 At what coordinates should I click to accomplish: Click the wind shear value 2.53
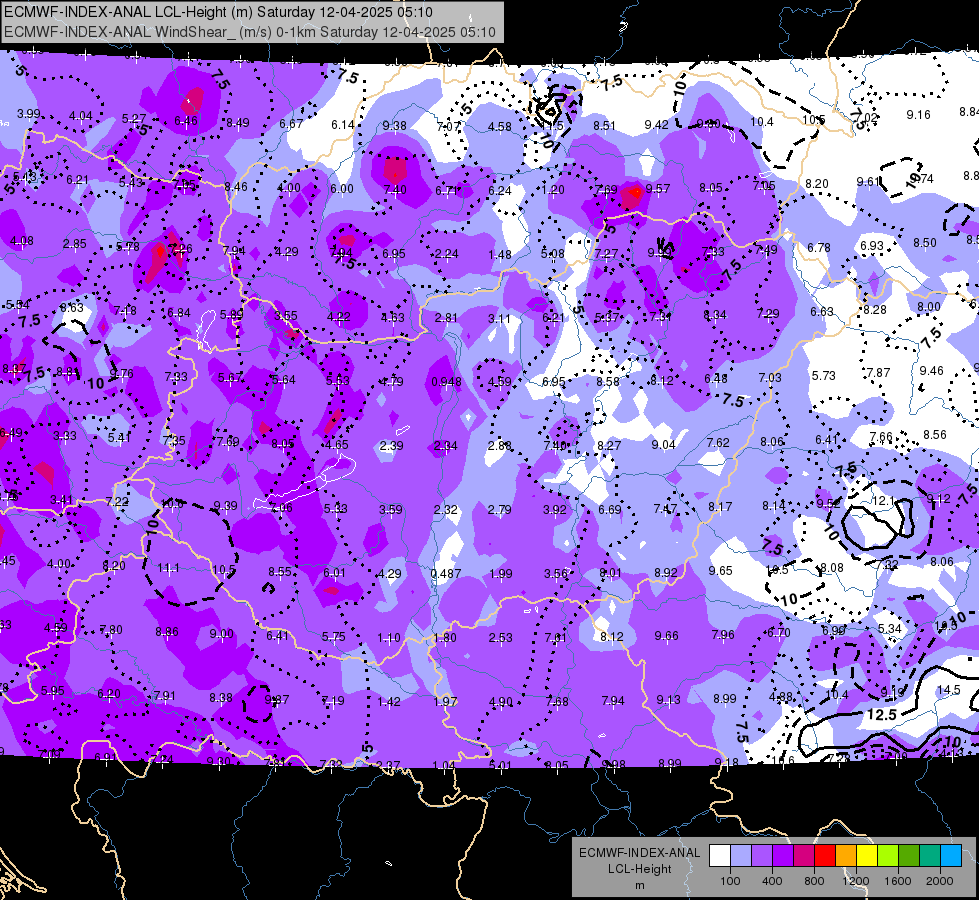coord(501,638)
